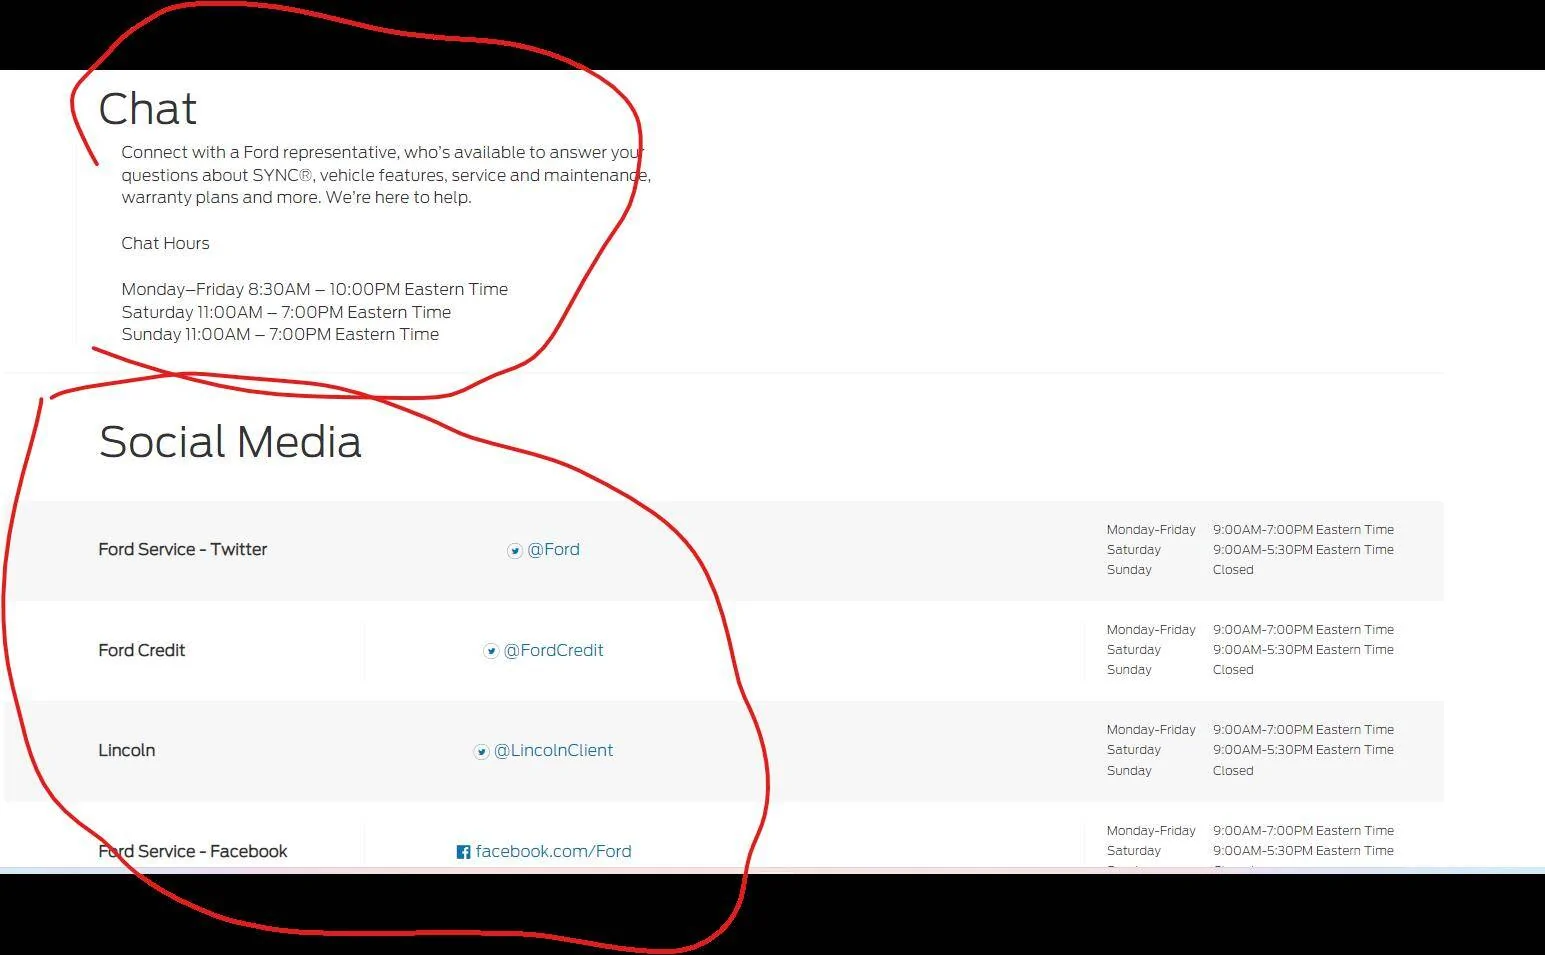This screenshot has width=1545, height=955.
Task: Click '9:00AM-5:30PM Eastern Time' in Ford Credit row
Action: point(1303,649)
